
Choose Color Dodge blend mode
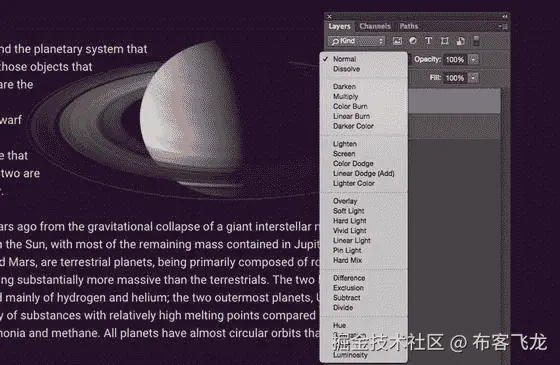(364, 164)
